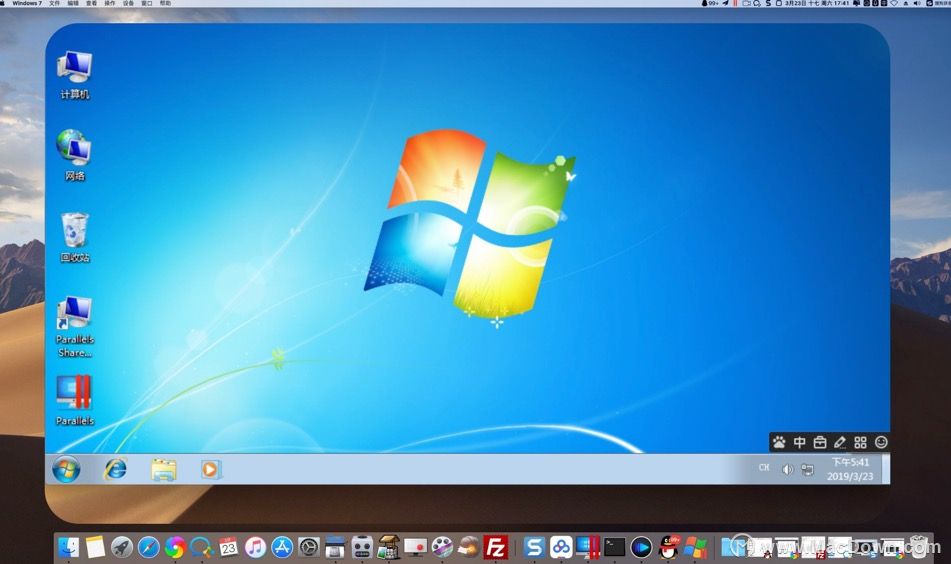Click the red Parallels menu bar icon
The width and height of the screenshot is (951, 564).
click(735, 3)
